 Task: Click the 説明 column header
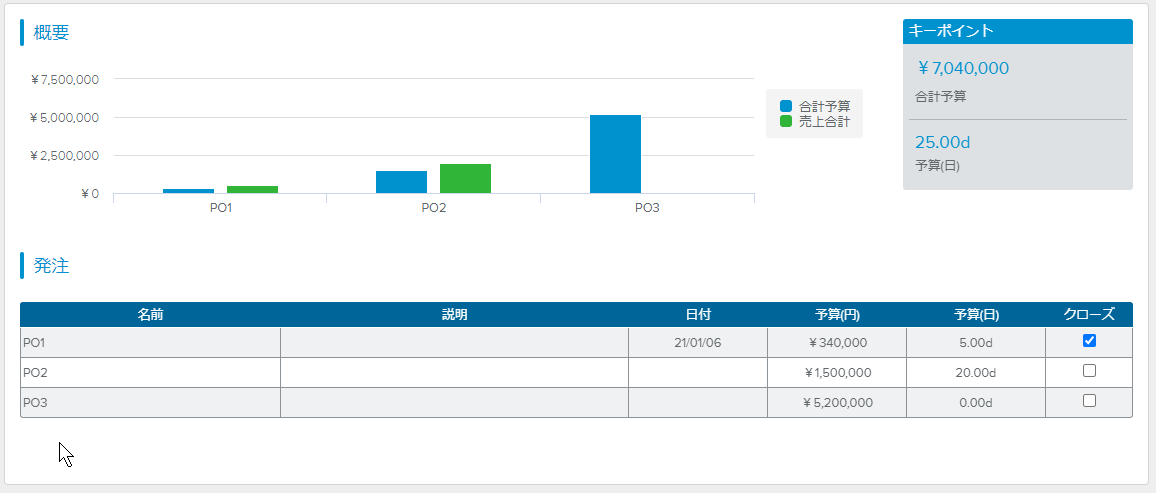click(x=454, y=315)
